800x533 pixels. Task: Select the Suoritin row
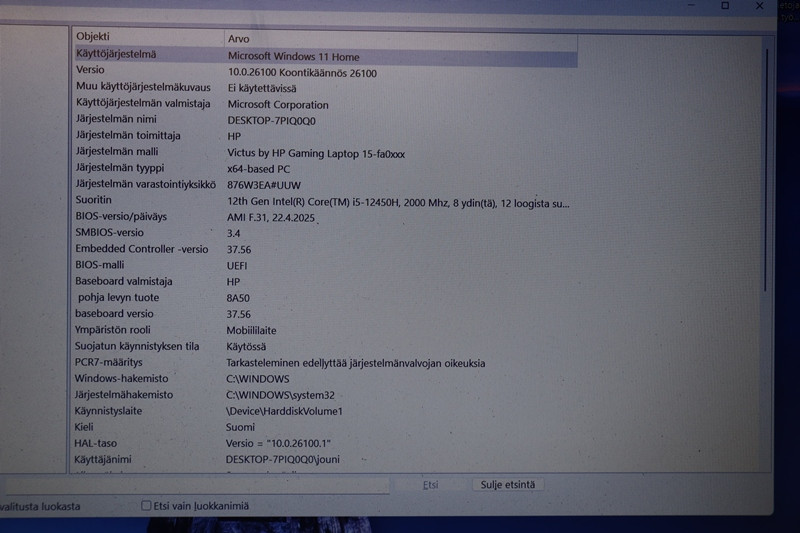coord(326,201)
